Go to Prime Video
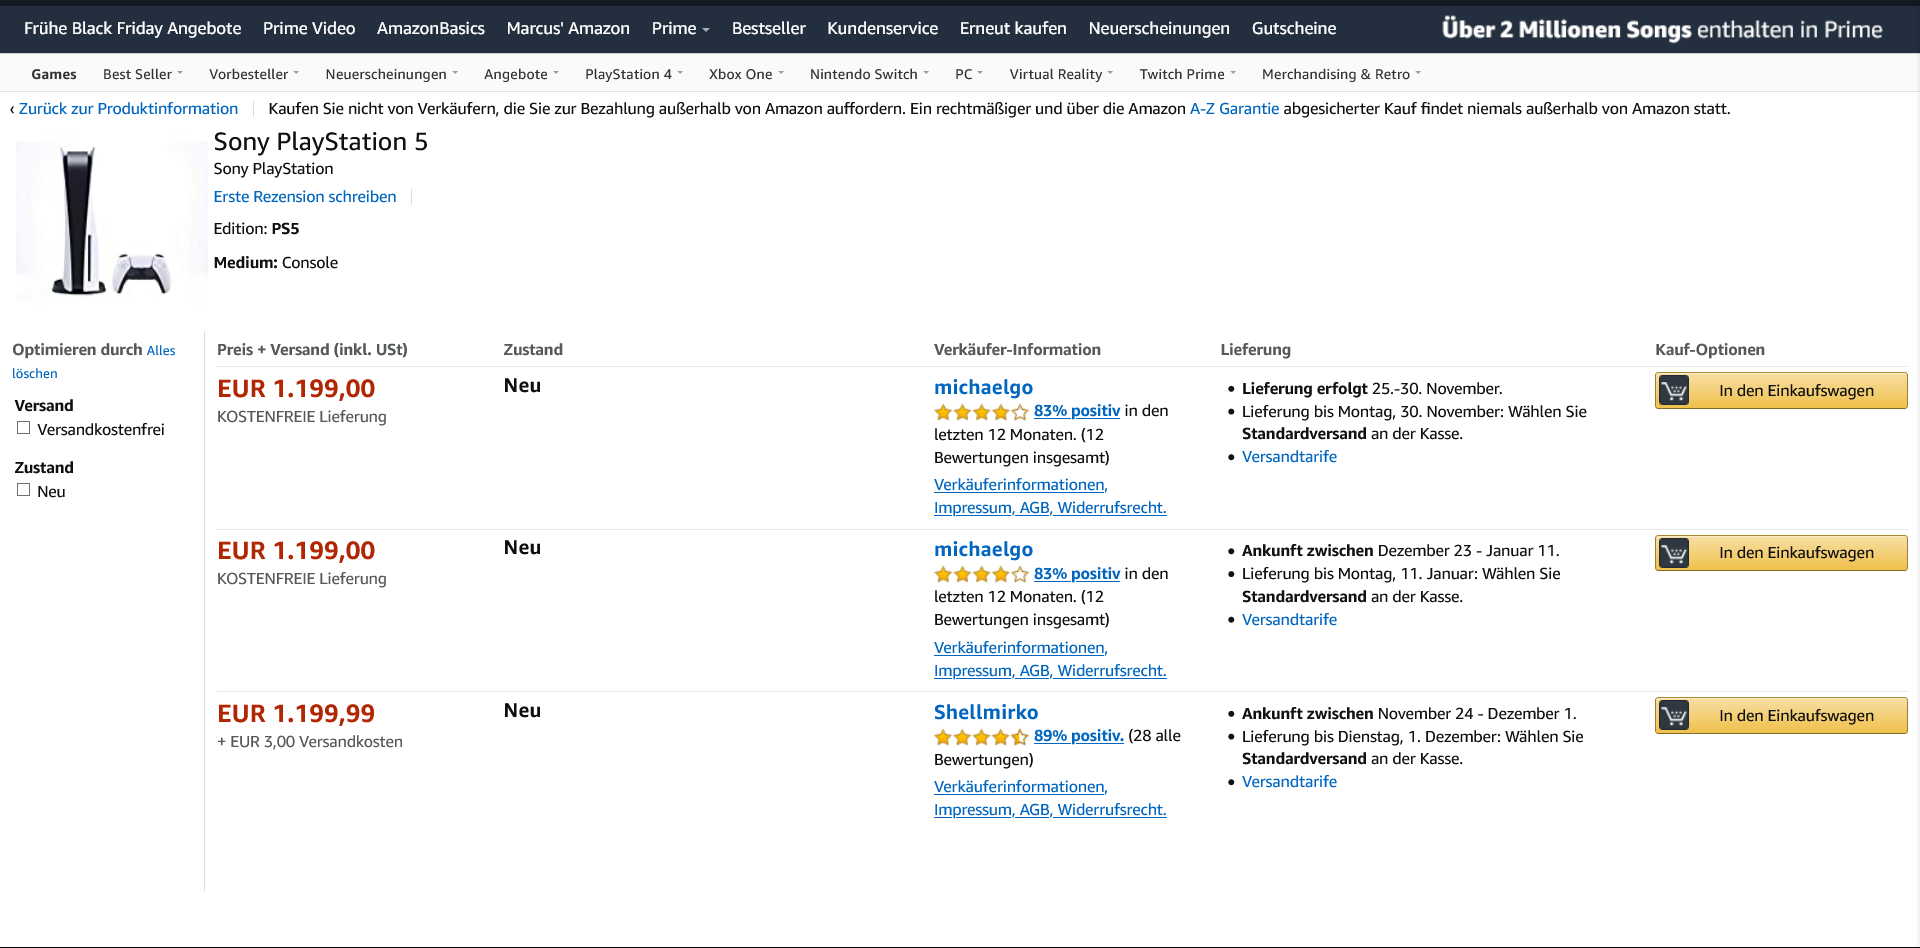The width and height of the screenshot is (1920, 948). (x=309, y=28)
